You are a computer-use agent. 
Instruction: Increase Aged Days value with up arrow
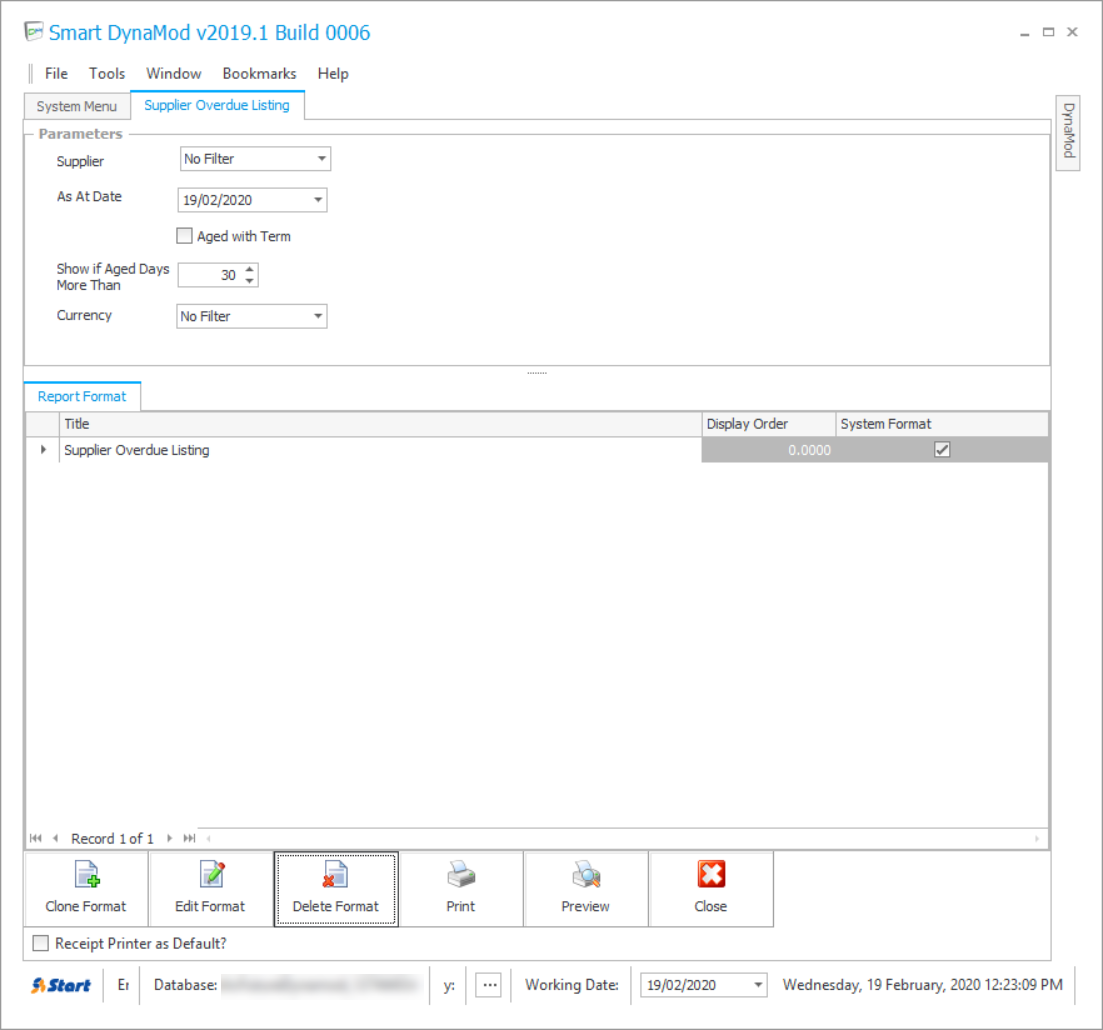coord(250,269)
